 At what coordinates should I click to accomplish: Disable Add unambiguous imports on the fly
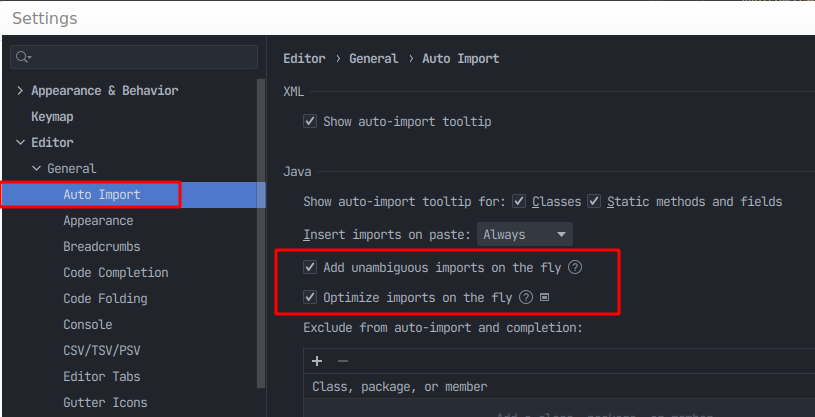(x=310, y=267)
